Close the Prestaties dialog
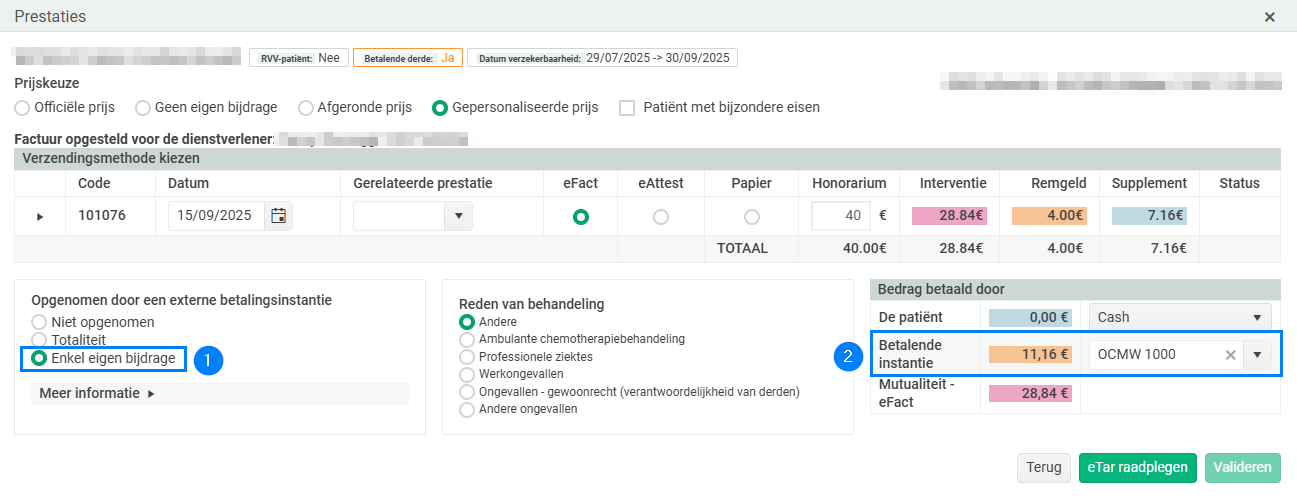Screen dimensions: 1297x499 click(x=1269, y=17)
